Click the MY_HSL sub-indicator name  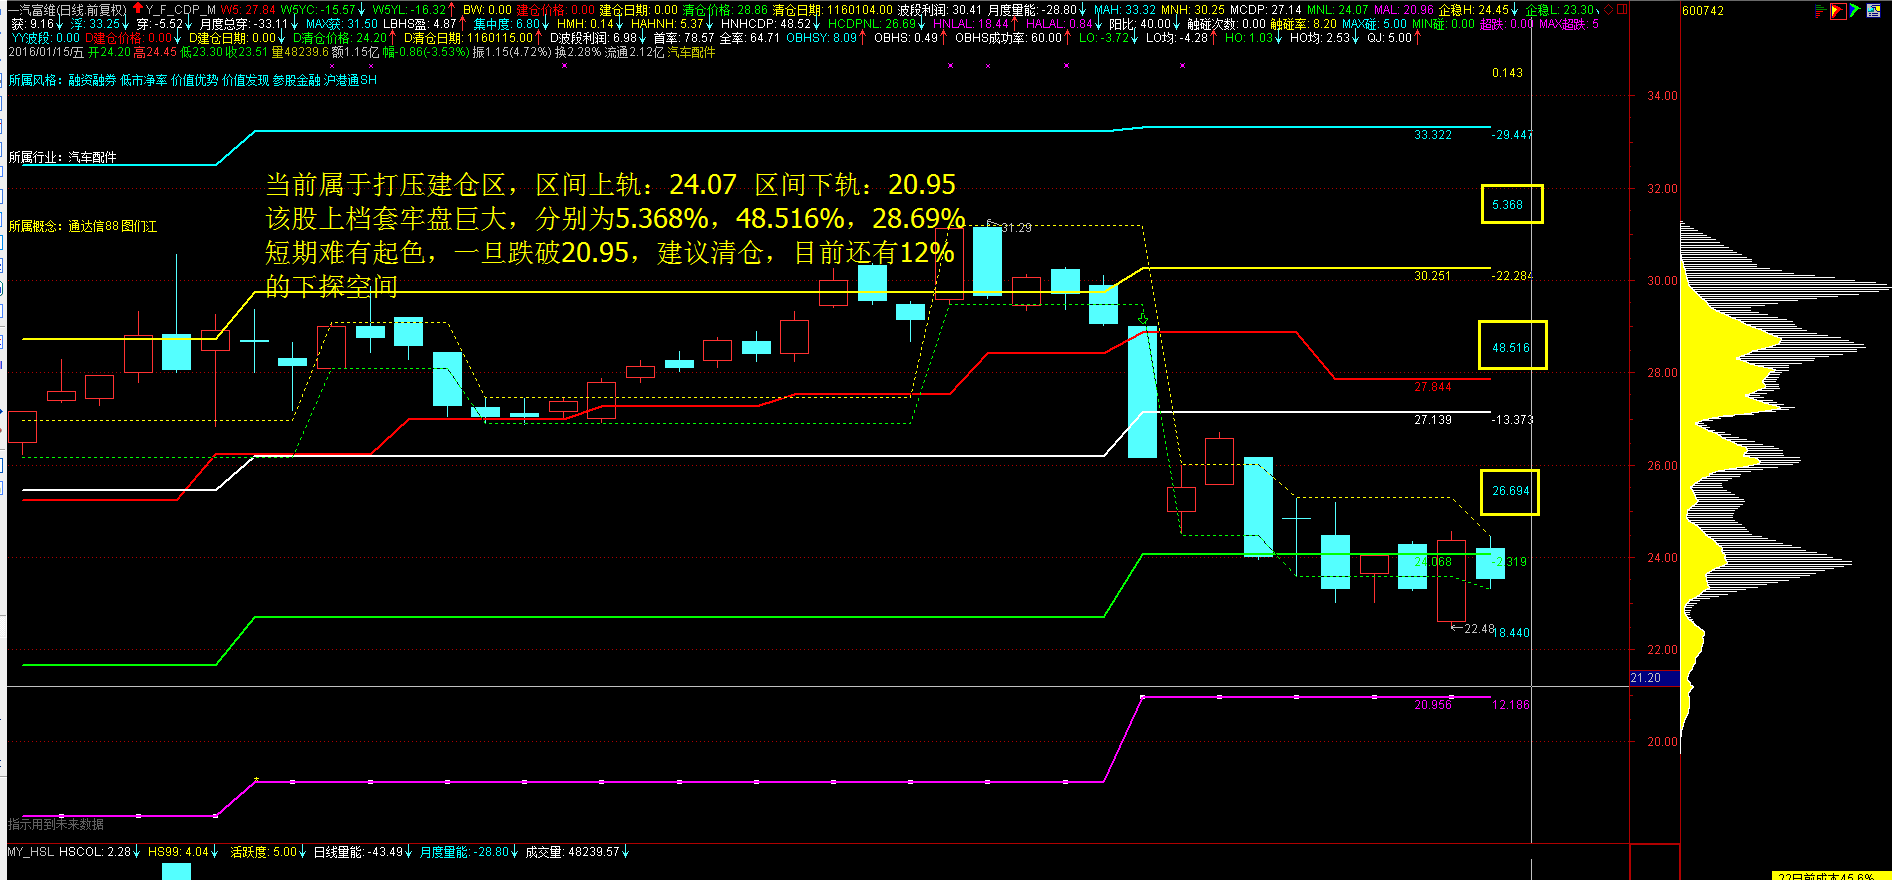(31, 852)
